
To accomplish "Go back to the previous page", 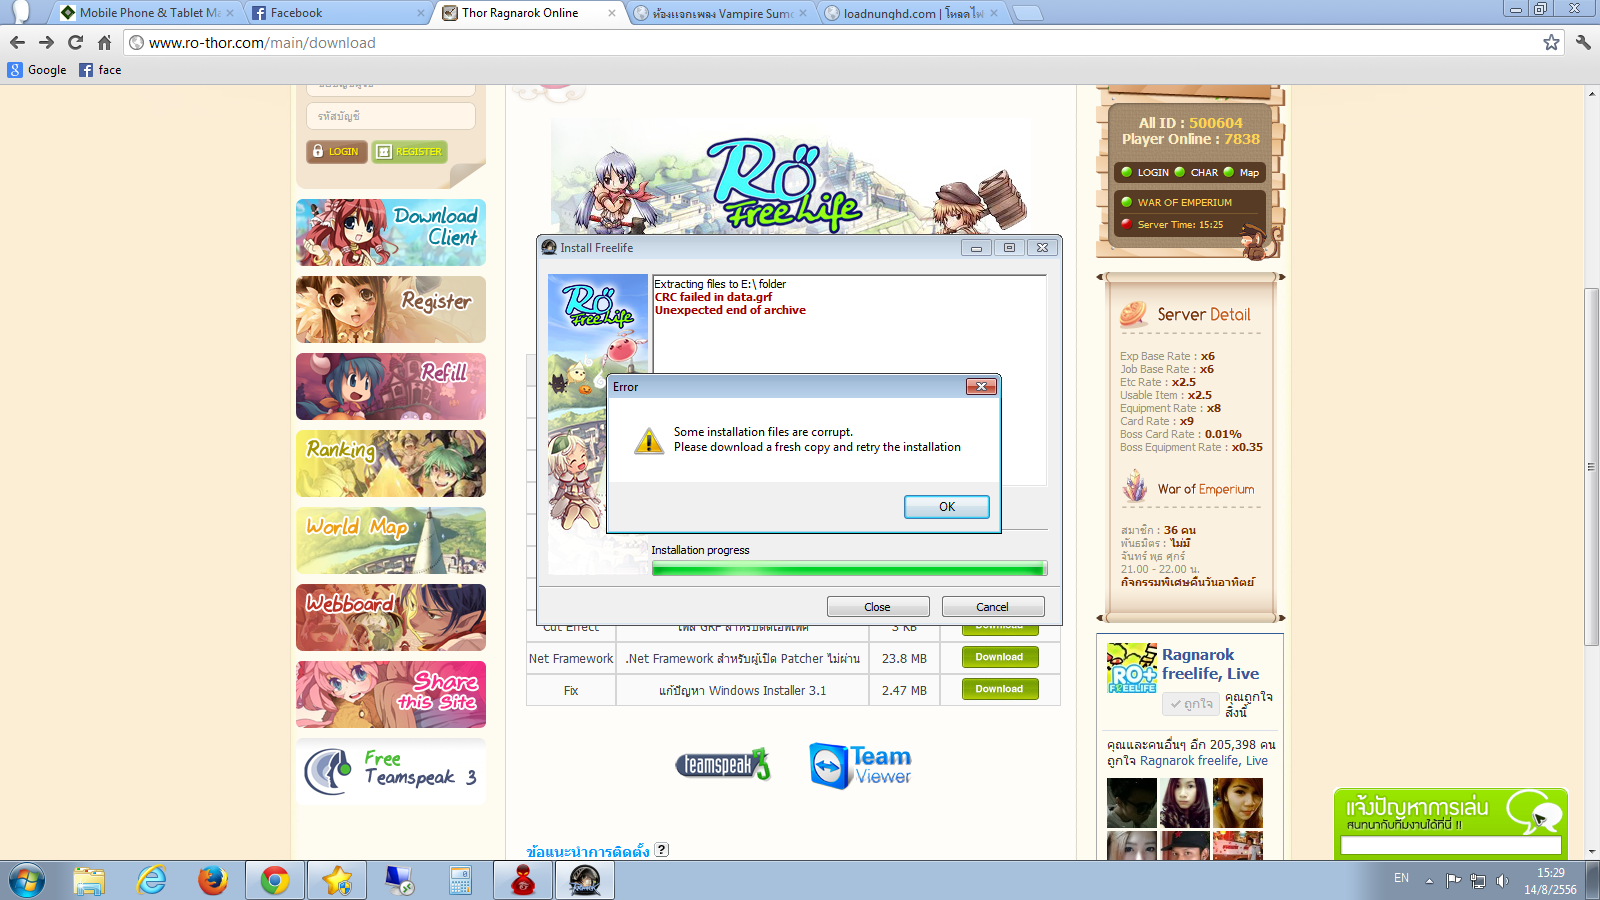I will point(17,42).
